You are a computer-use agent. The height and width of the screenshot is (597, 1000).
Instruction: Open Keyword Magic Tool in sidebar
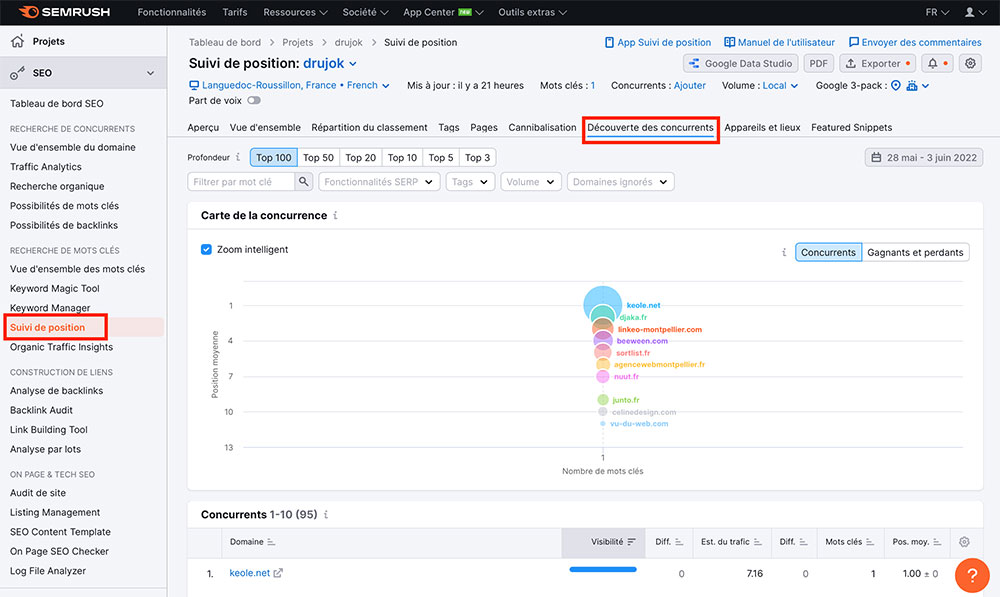click(55, 288)
